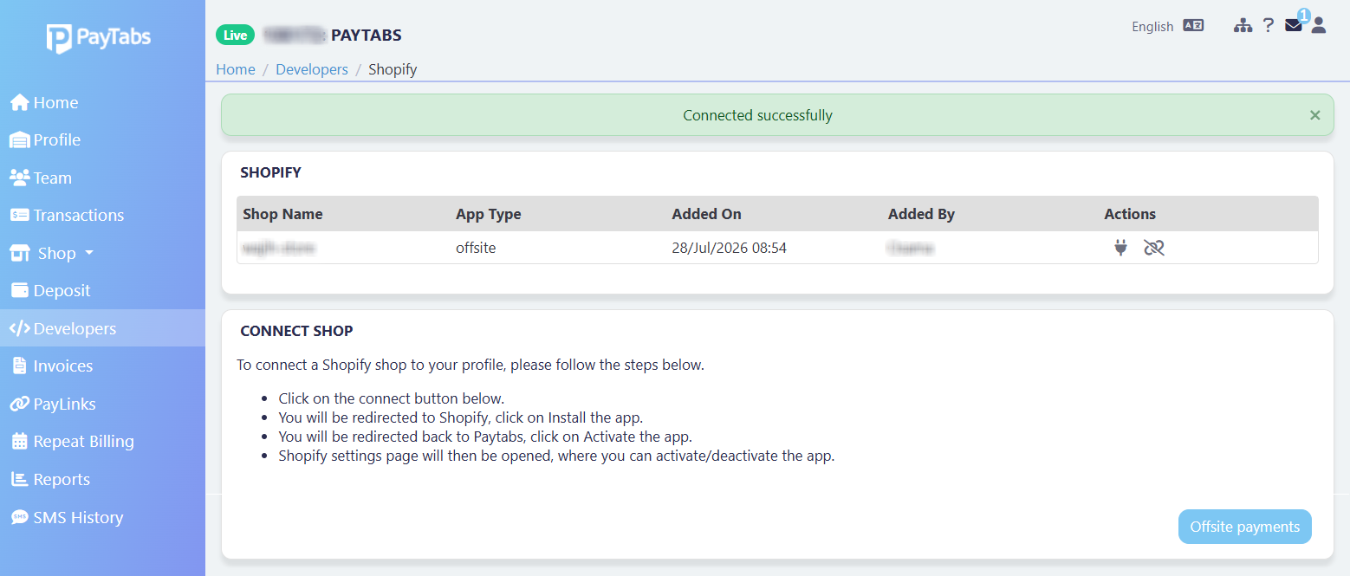Screen dimensions: 1350x576
Task: Click the unlink broken chain action icon
Action: coord(1154,248)
